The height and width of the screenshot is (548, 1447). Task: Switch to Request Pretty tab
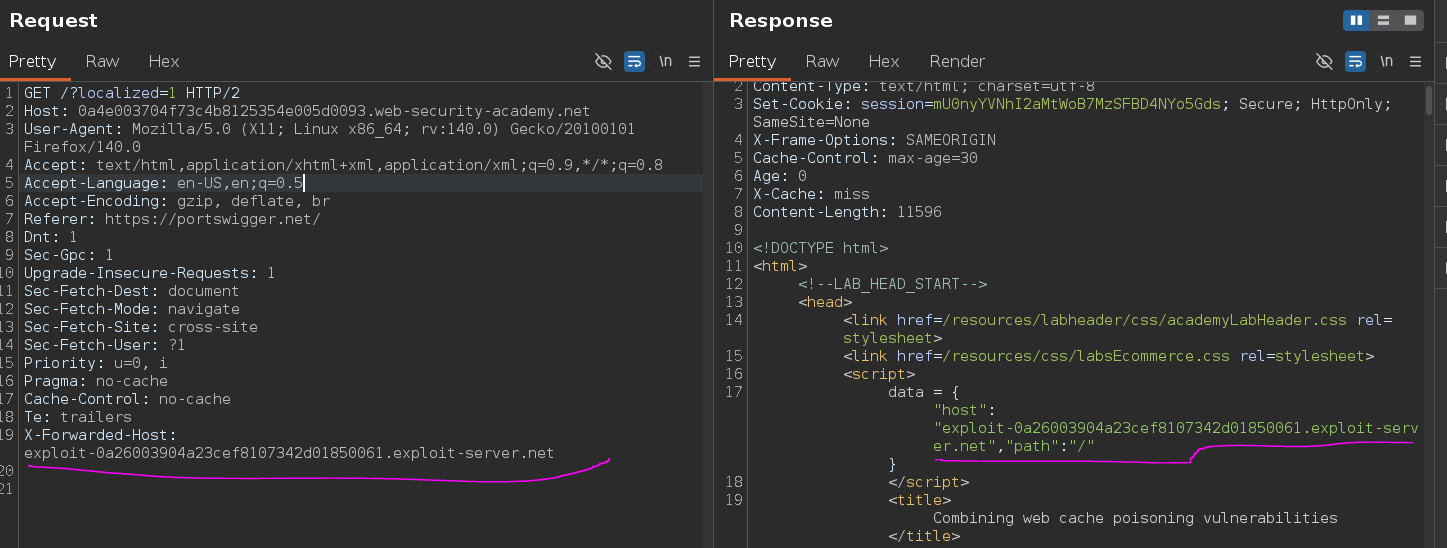[32, 61]
